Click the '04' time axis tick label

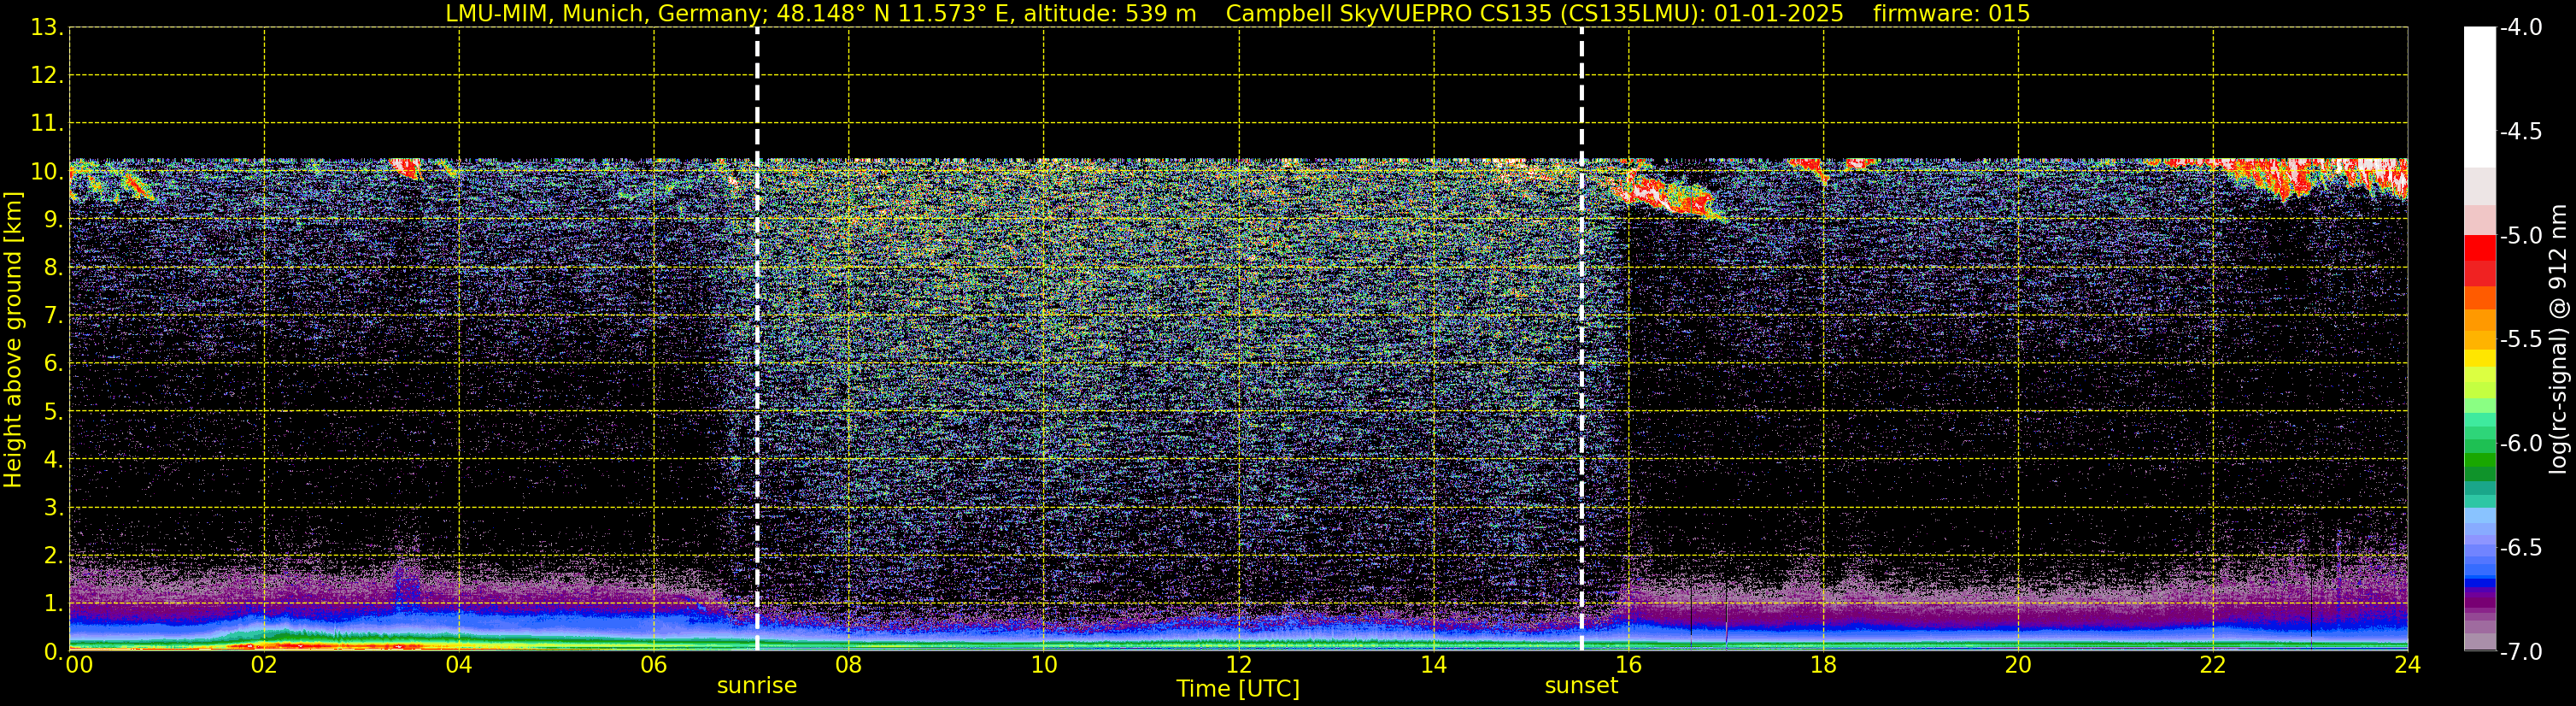[x=459, y=665]
